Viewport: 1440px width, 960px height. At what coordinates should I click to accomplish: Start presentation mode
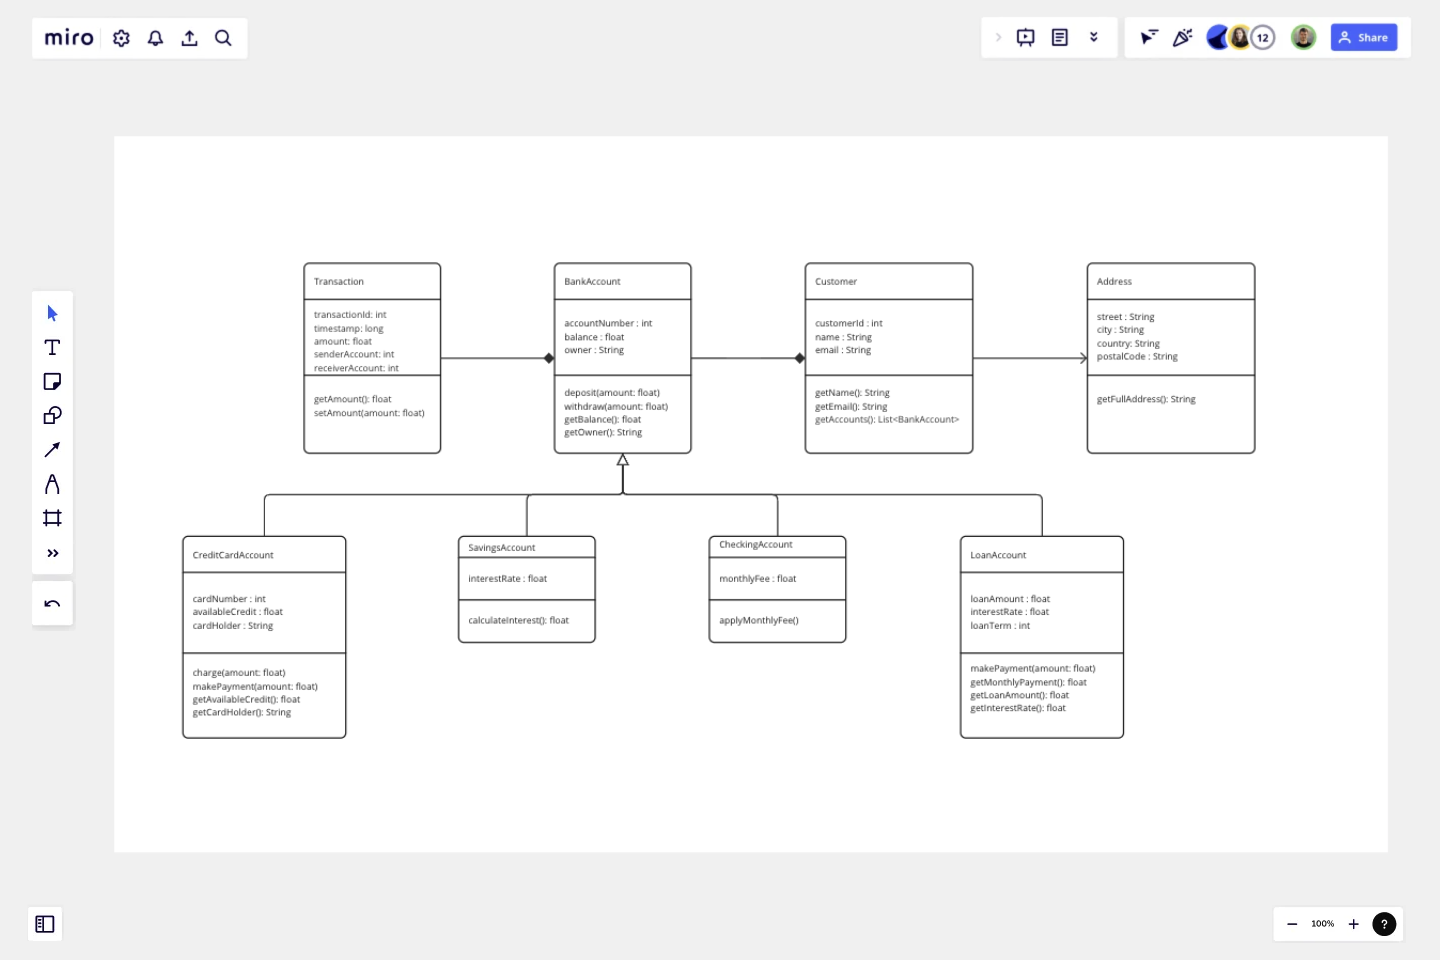(x=1026, y=37)
